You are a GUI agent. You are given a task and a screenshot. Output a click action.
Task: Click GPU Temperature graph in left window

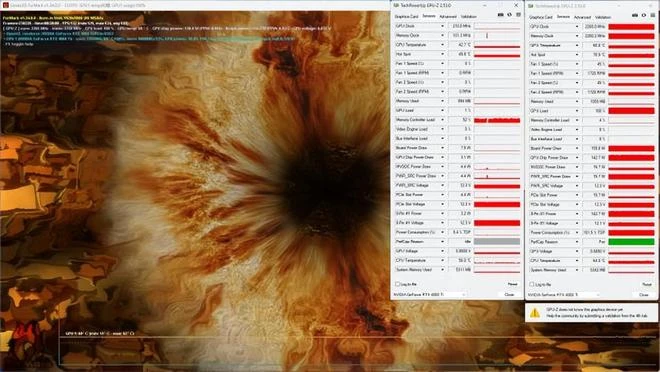pyautogui.click(x=497, y=45)
